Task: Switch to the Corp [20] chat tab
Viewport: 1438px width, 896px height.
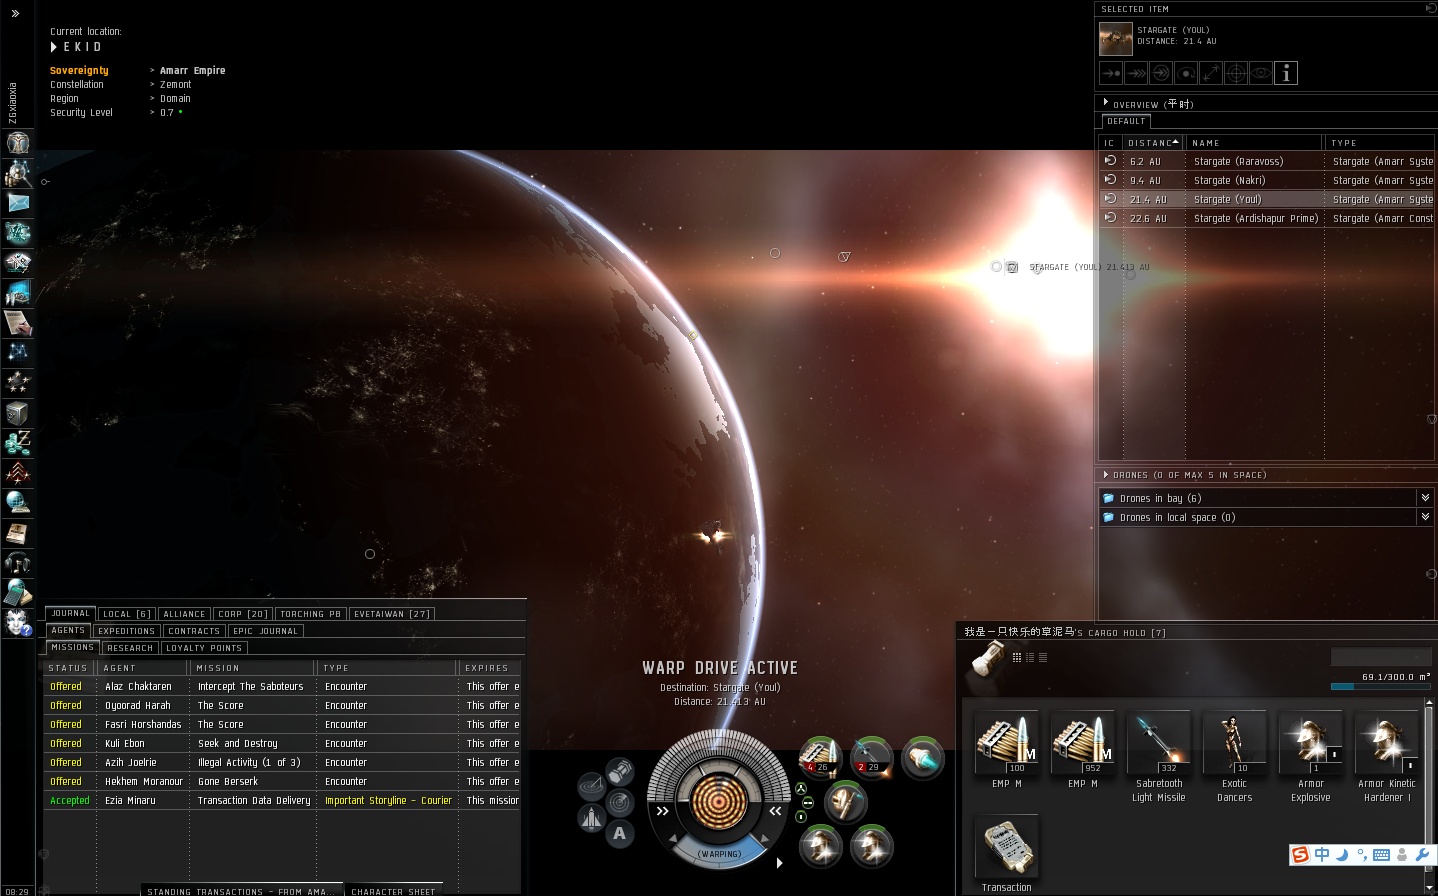Action: [x=243, y=614]
